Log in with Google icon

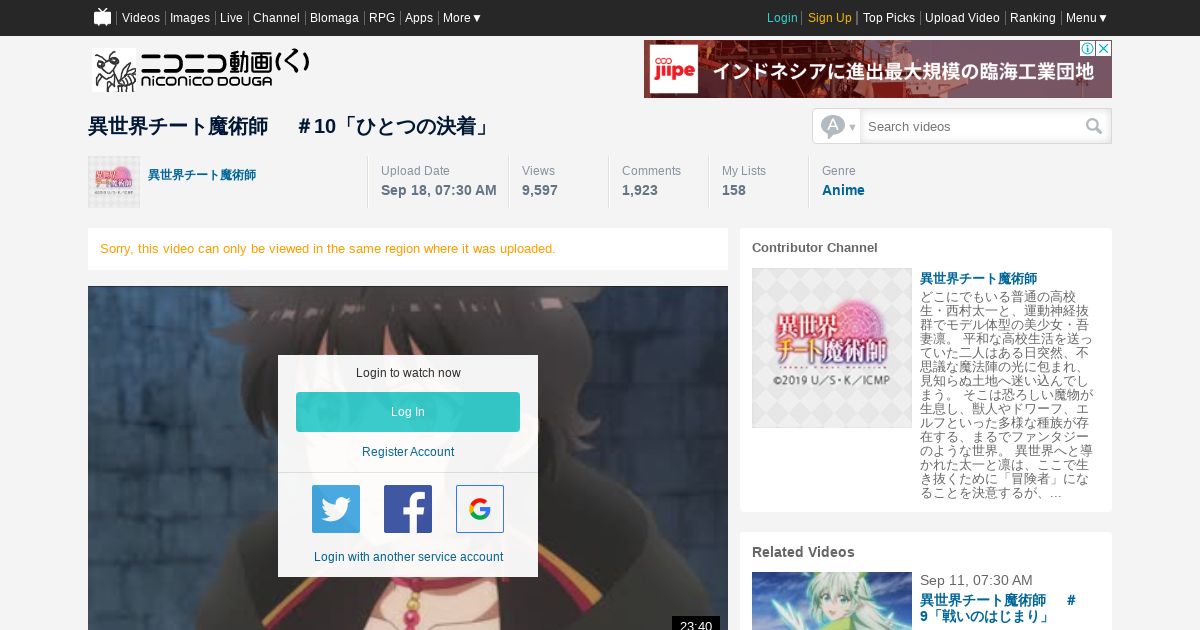480,509
